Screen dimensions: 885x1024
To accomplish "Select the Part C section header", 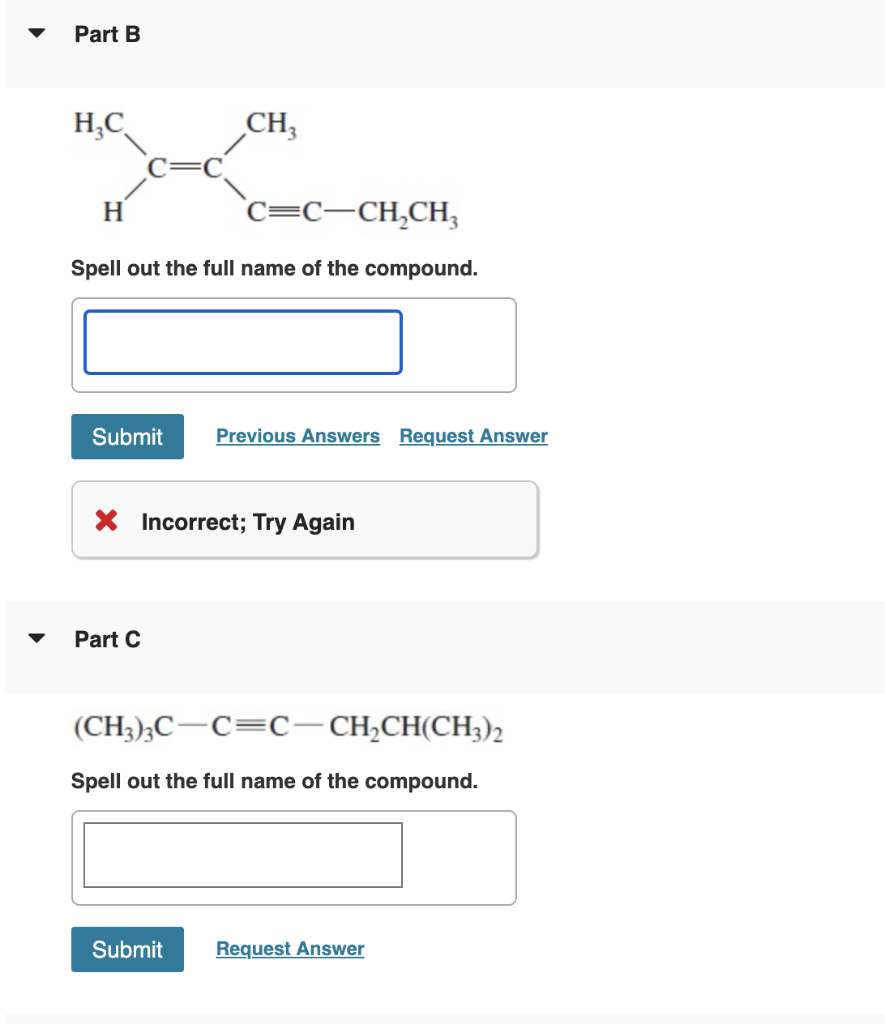I will click(x=108, y=638).
